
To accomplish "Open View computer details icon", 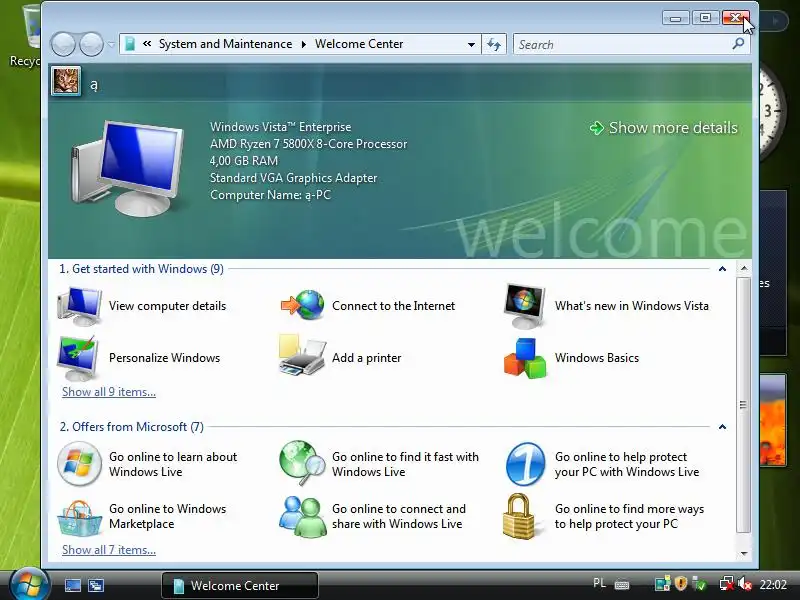I will (80, 306).
